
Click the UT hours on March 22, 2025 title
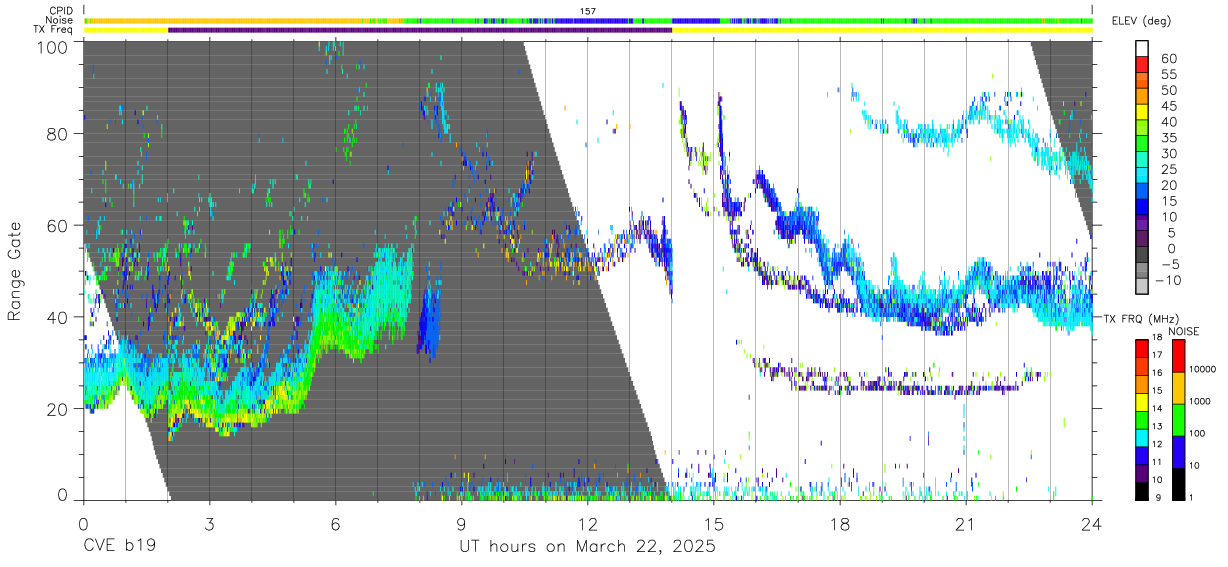tap(587, 547)
